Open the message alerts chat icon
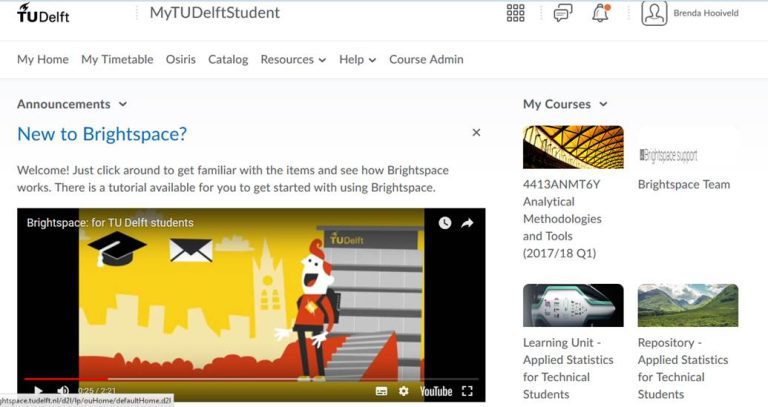The image size is (768, 407). pos(563,13)
